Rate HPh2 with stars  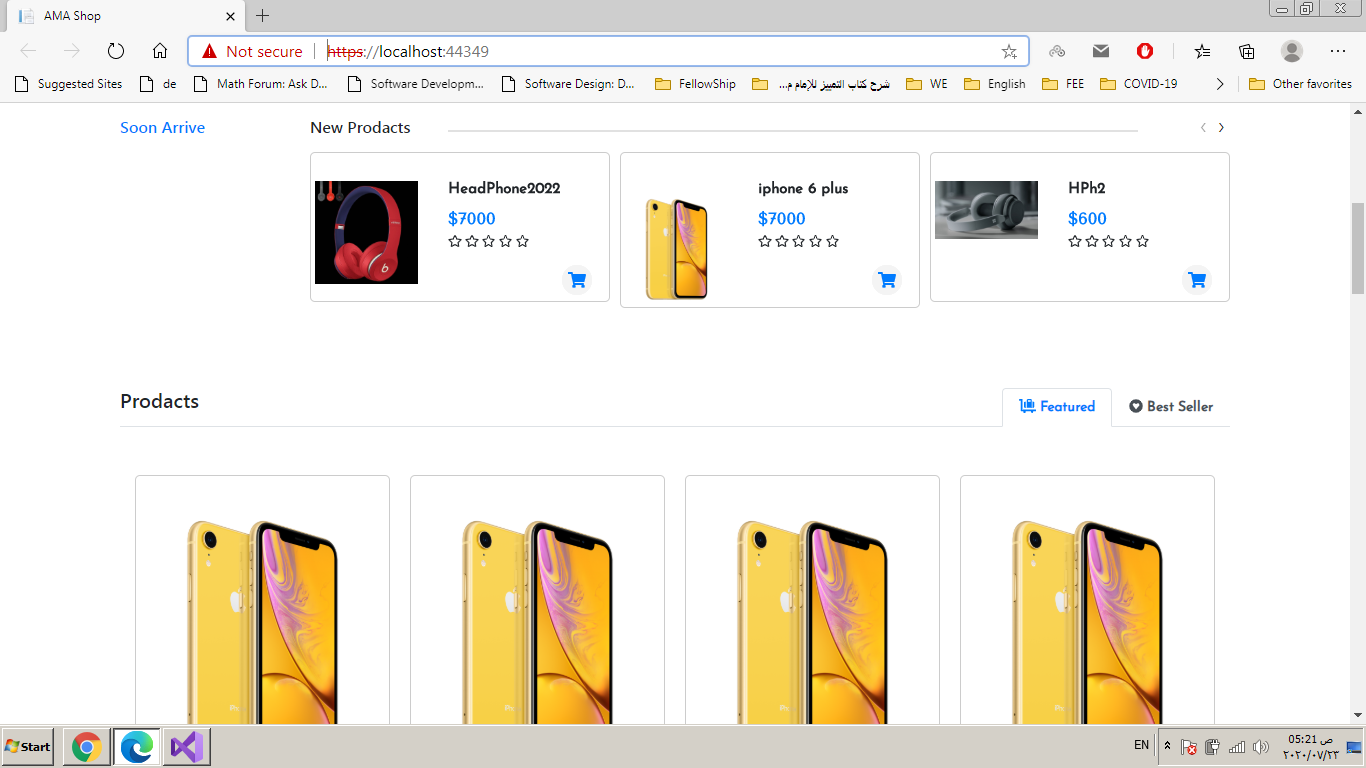(x=1108, y=241)
